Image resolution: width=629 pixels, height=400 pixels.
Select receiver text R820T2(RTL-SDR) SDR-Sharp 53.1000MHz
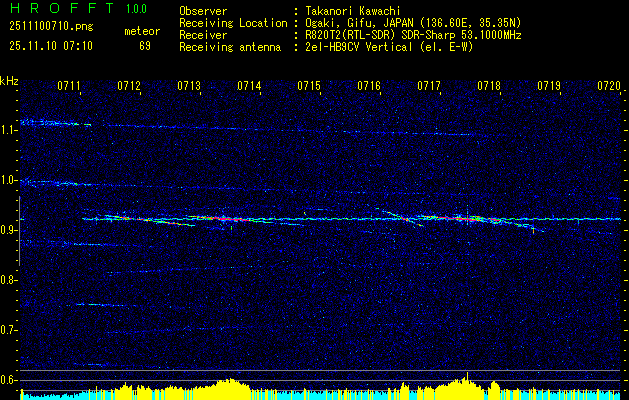click(414, 35)
